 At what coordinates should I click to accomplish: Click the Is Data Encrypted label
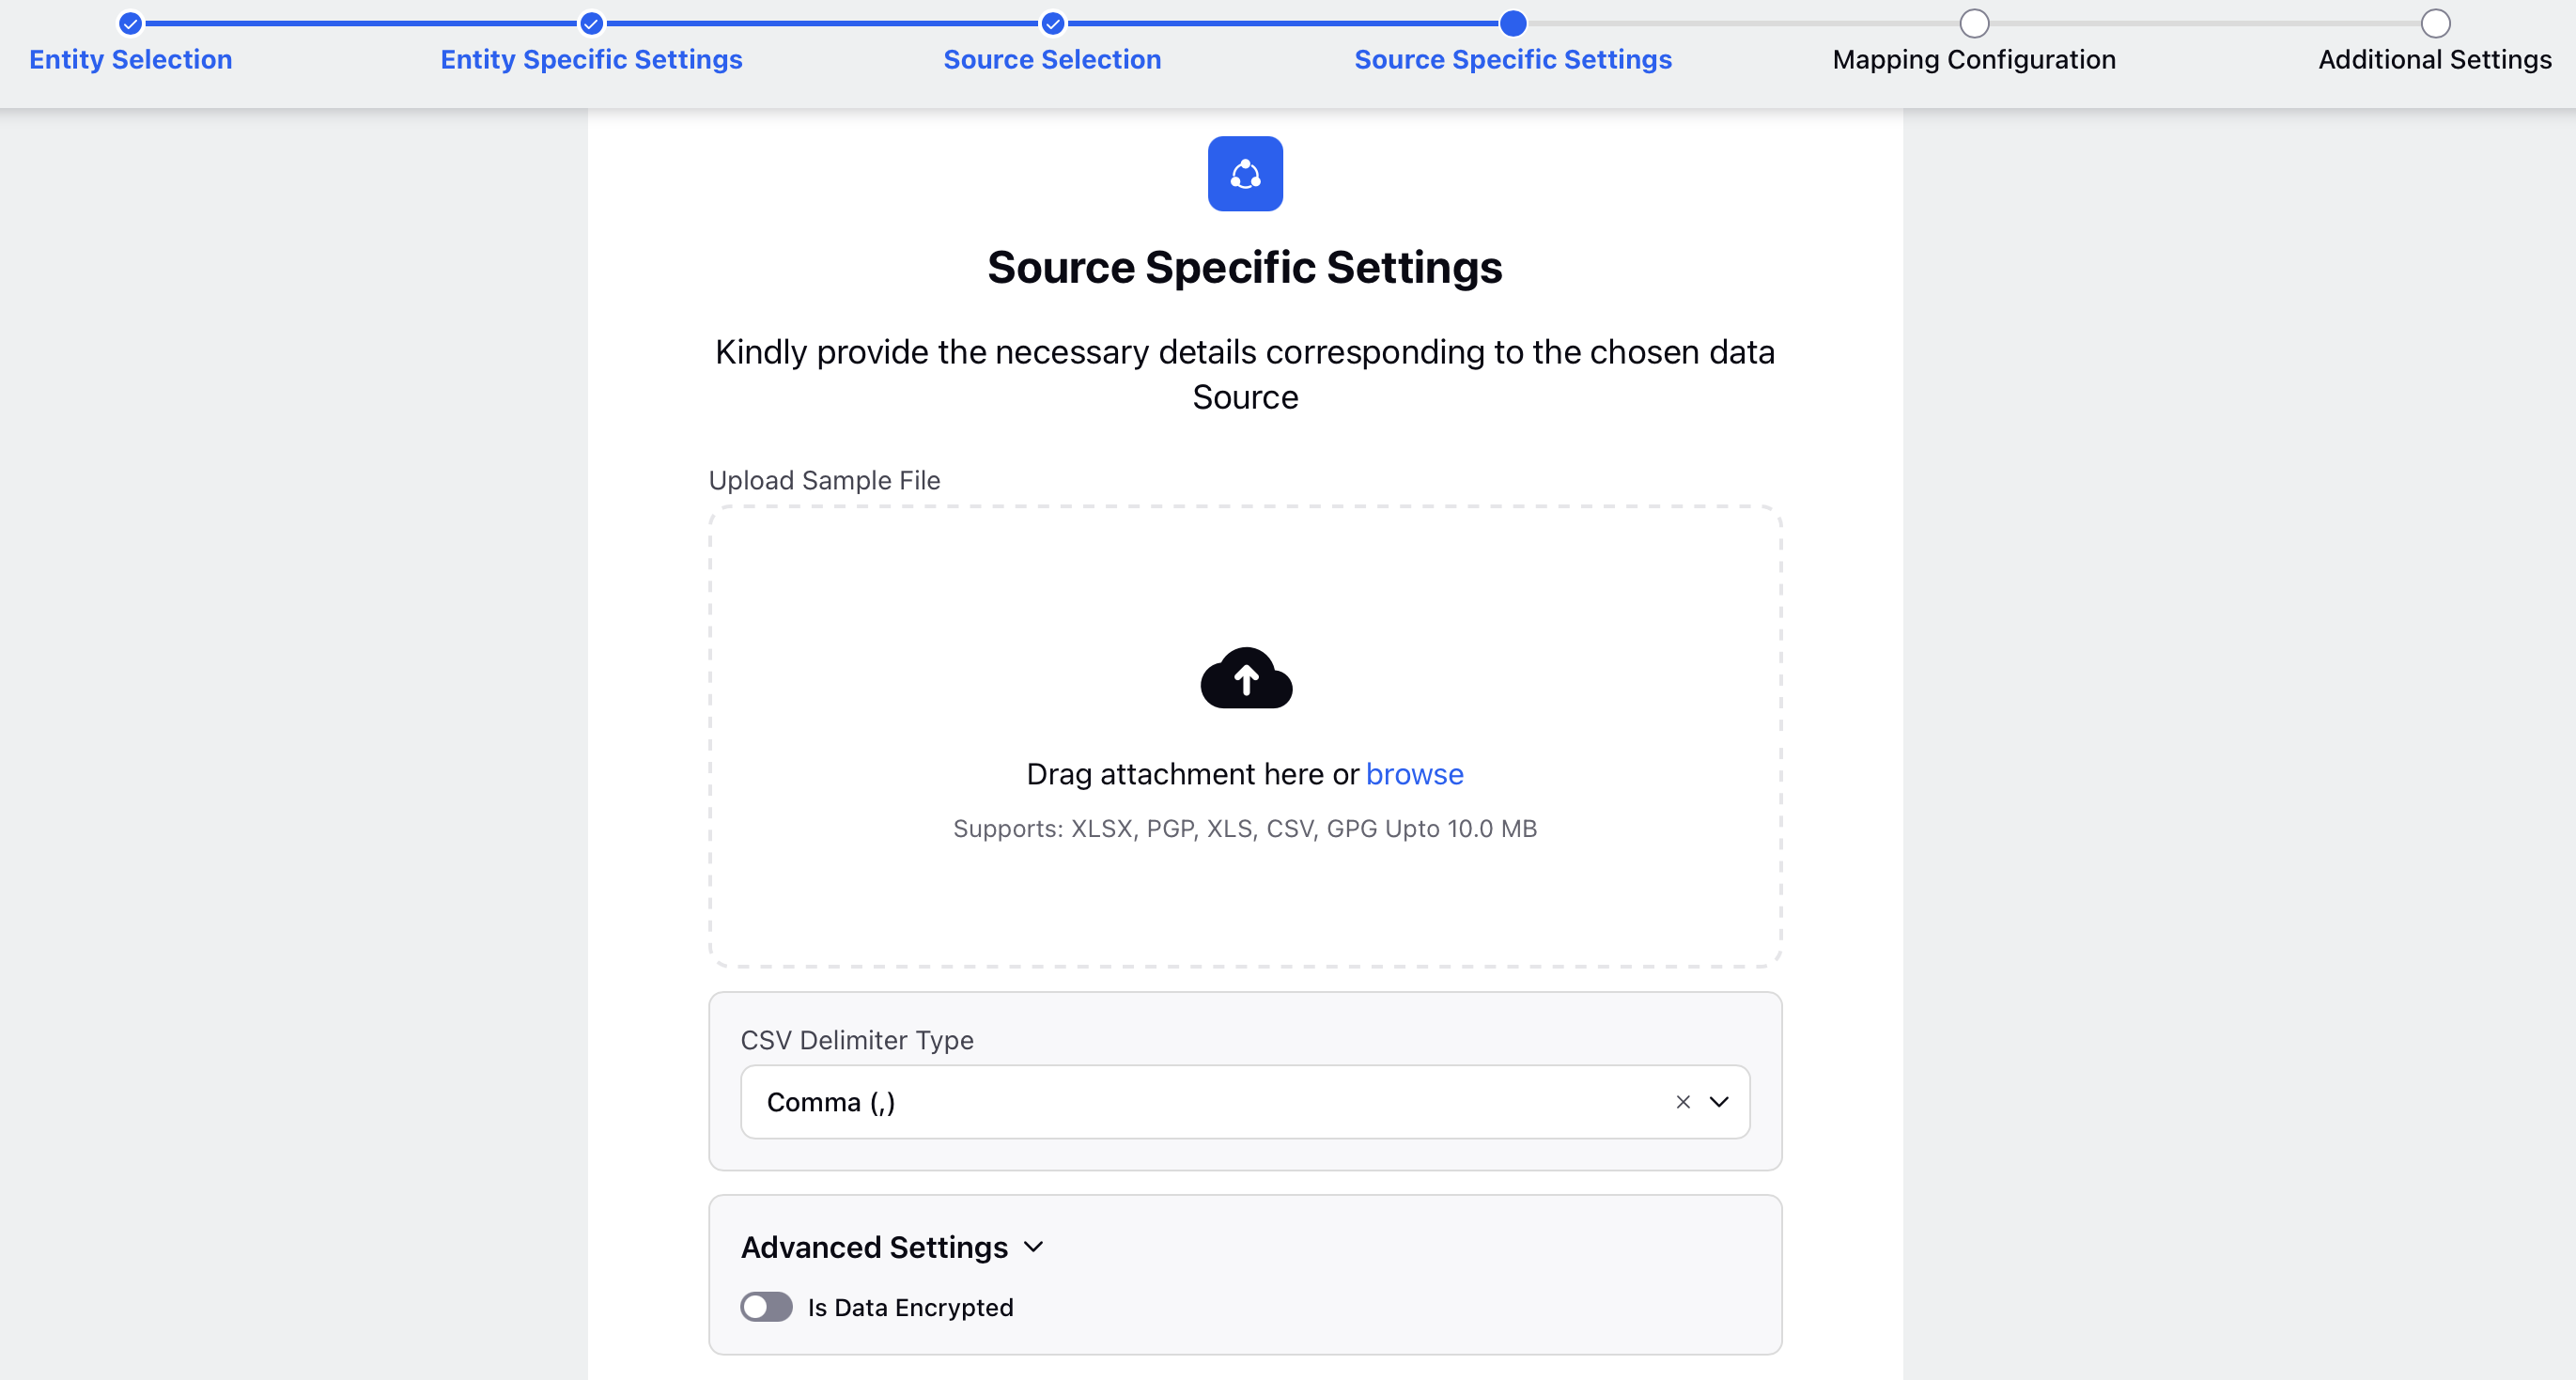pos(910,1307)
